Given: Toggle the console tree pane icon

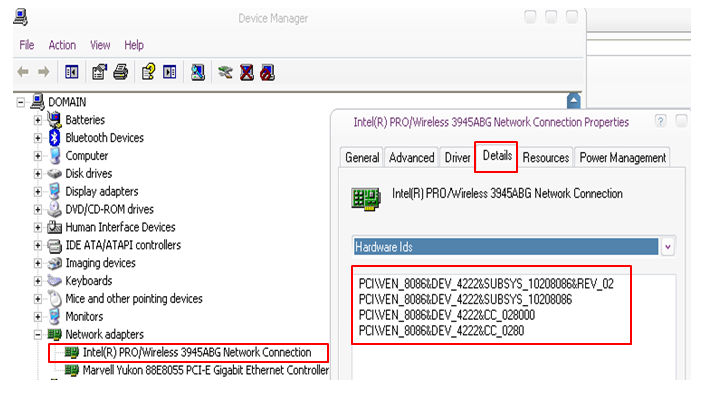Looking at the screenshot, I should click(72, 72).
